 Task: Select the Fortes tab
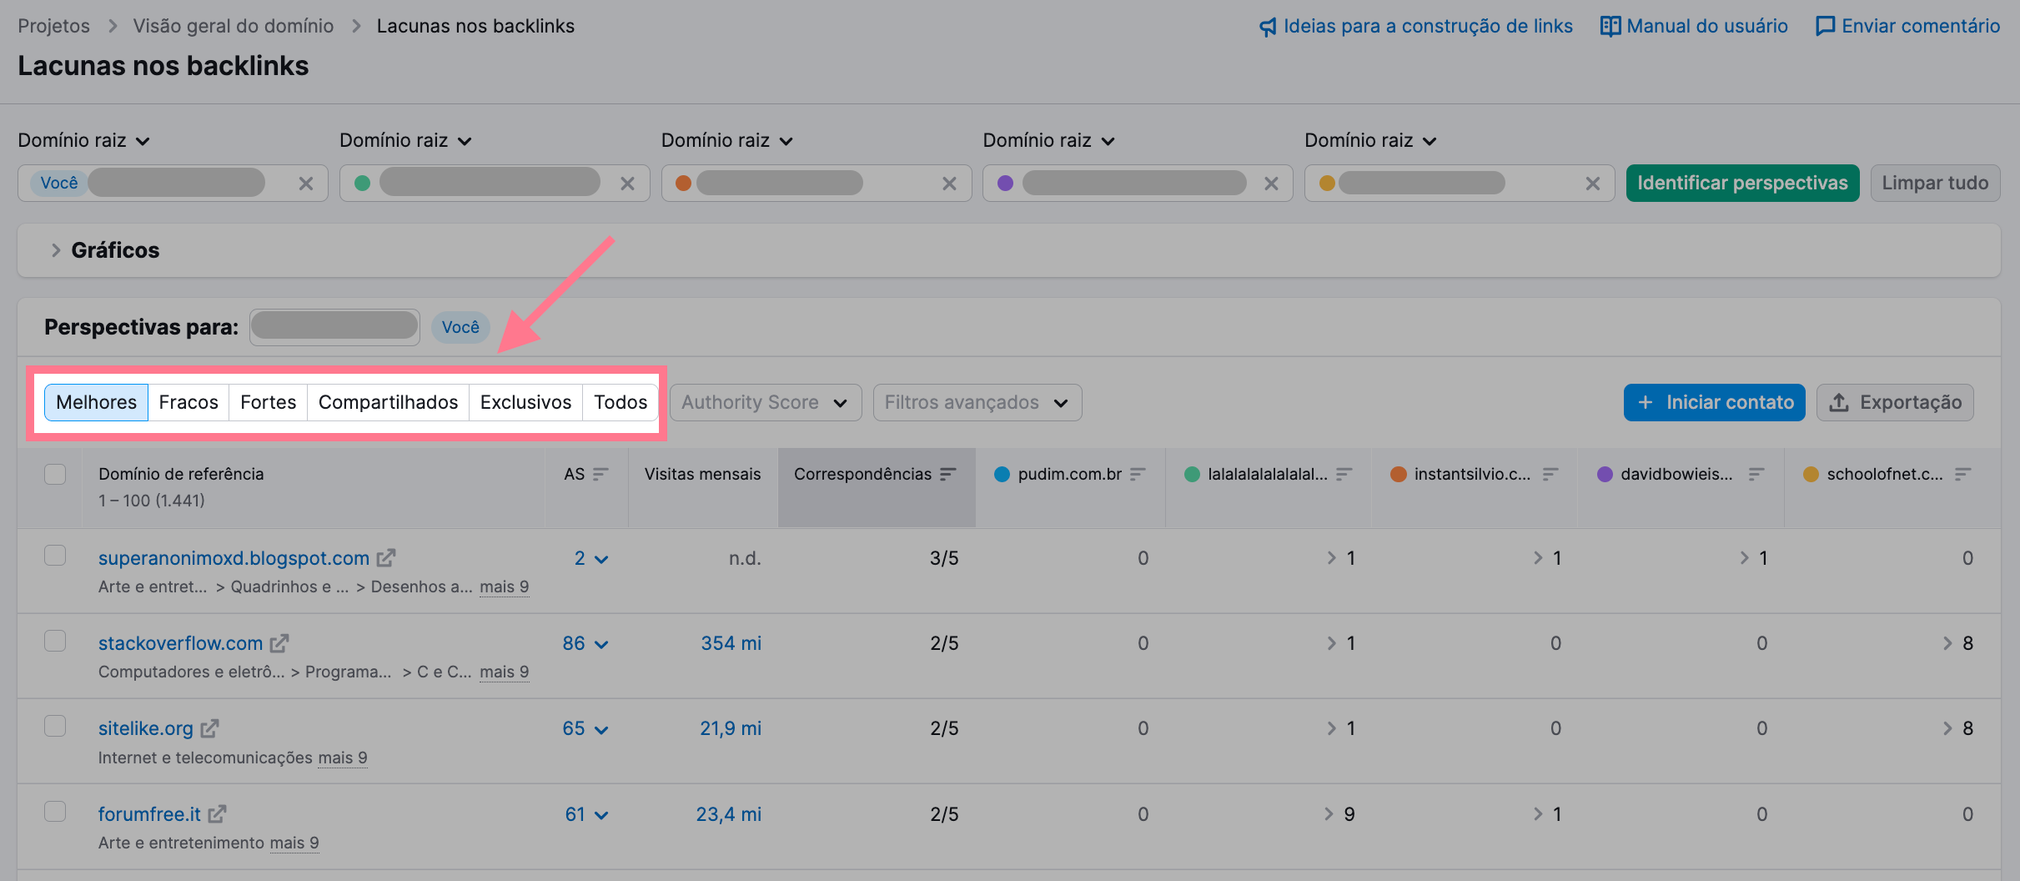(268, 402)
